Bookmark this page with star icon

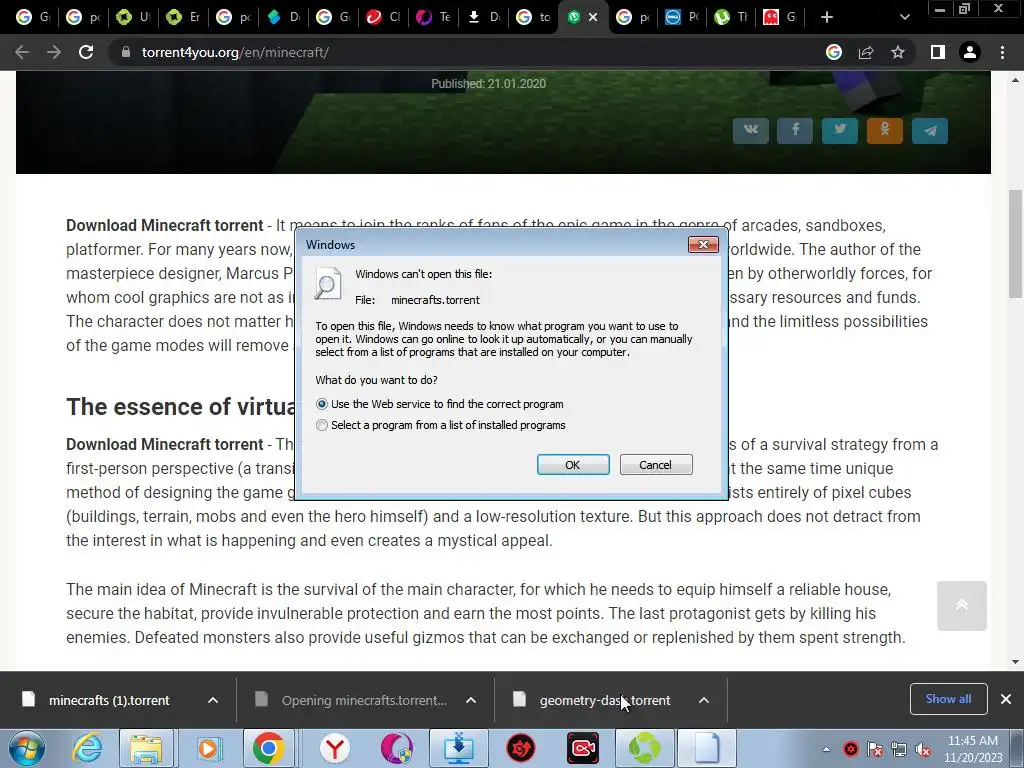click(898, 52)
